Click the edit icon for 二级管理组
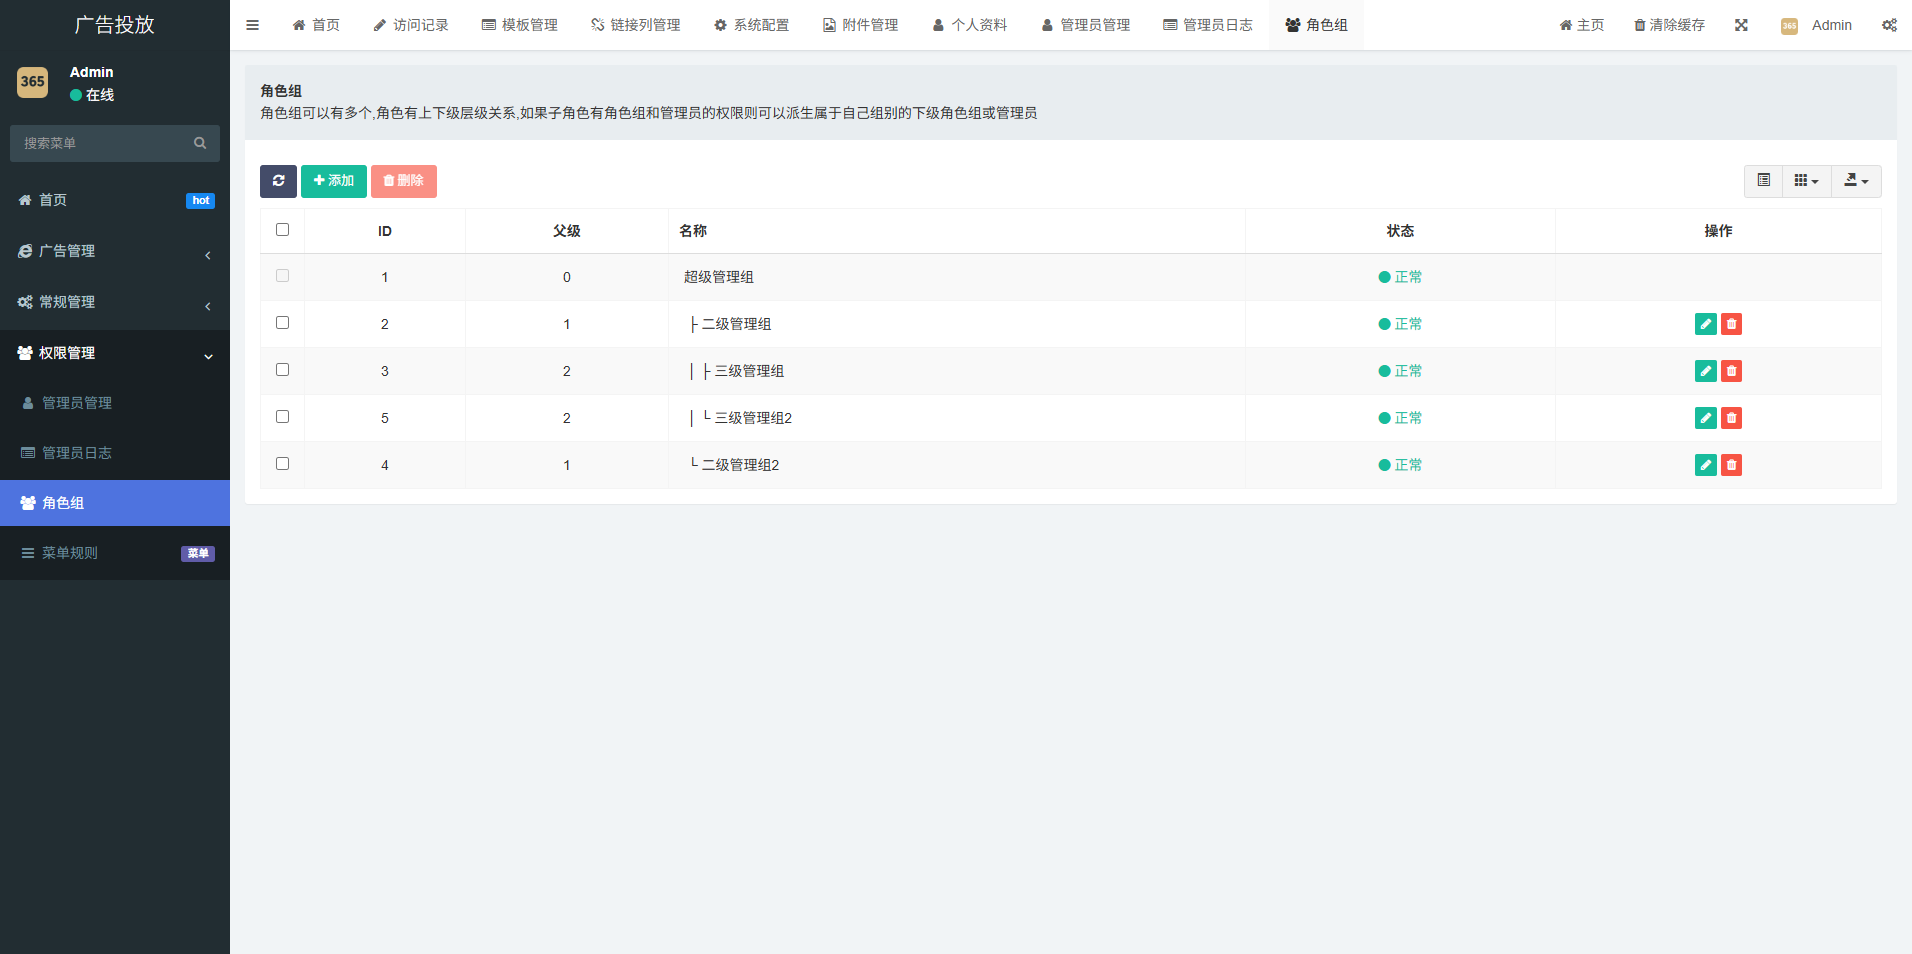This screenshot has width=1912, height=954. coord(1705,323)
